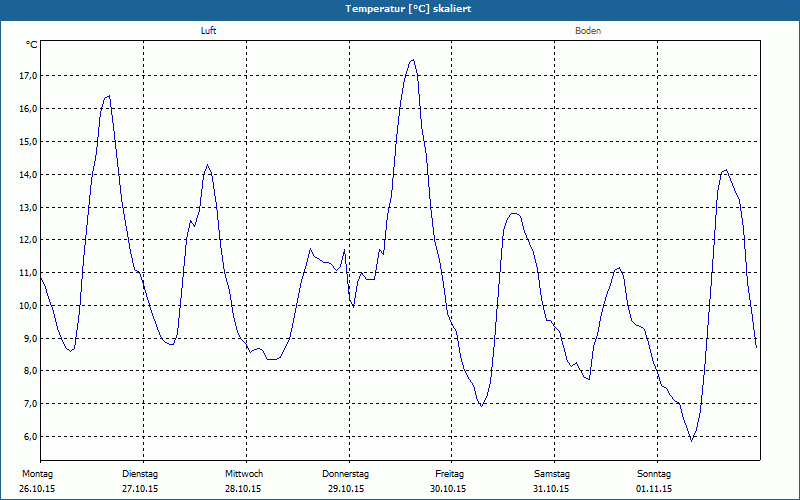Select the 11,0 y-axis value
800x500 pixels.
coord(28,272)
